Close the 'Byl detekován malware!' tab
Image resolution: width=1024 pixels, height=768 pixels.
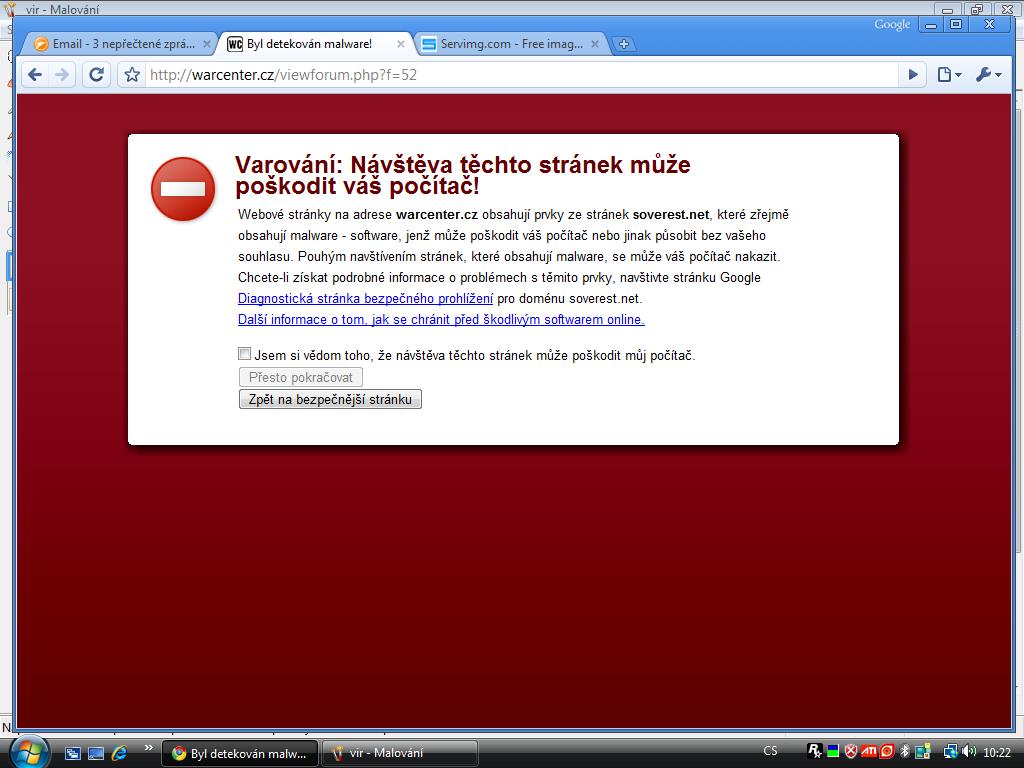(x=400, y=44)
